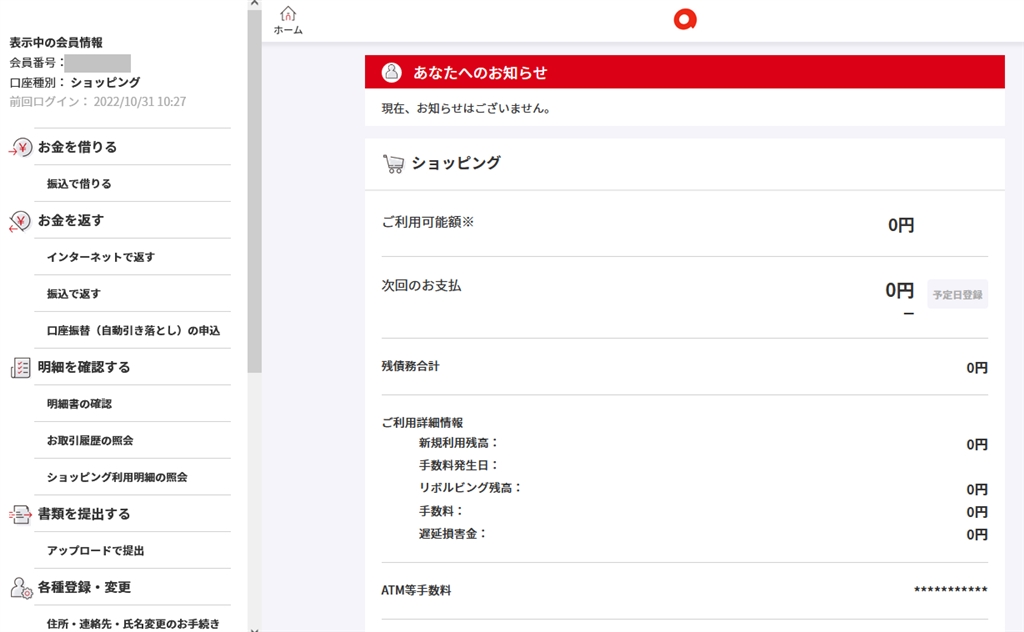The image size is (1024, 632).
Task: Click the masked 会員番号 field
Action: pos(97,63)
